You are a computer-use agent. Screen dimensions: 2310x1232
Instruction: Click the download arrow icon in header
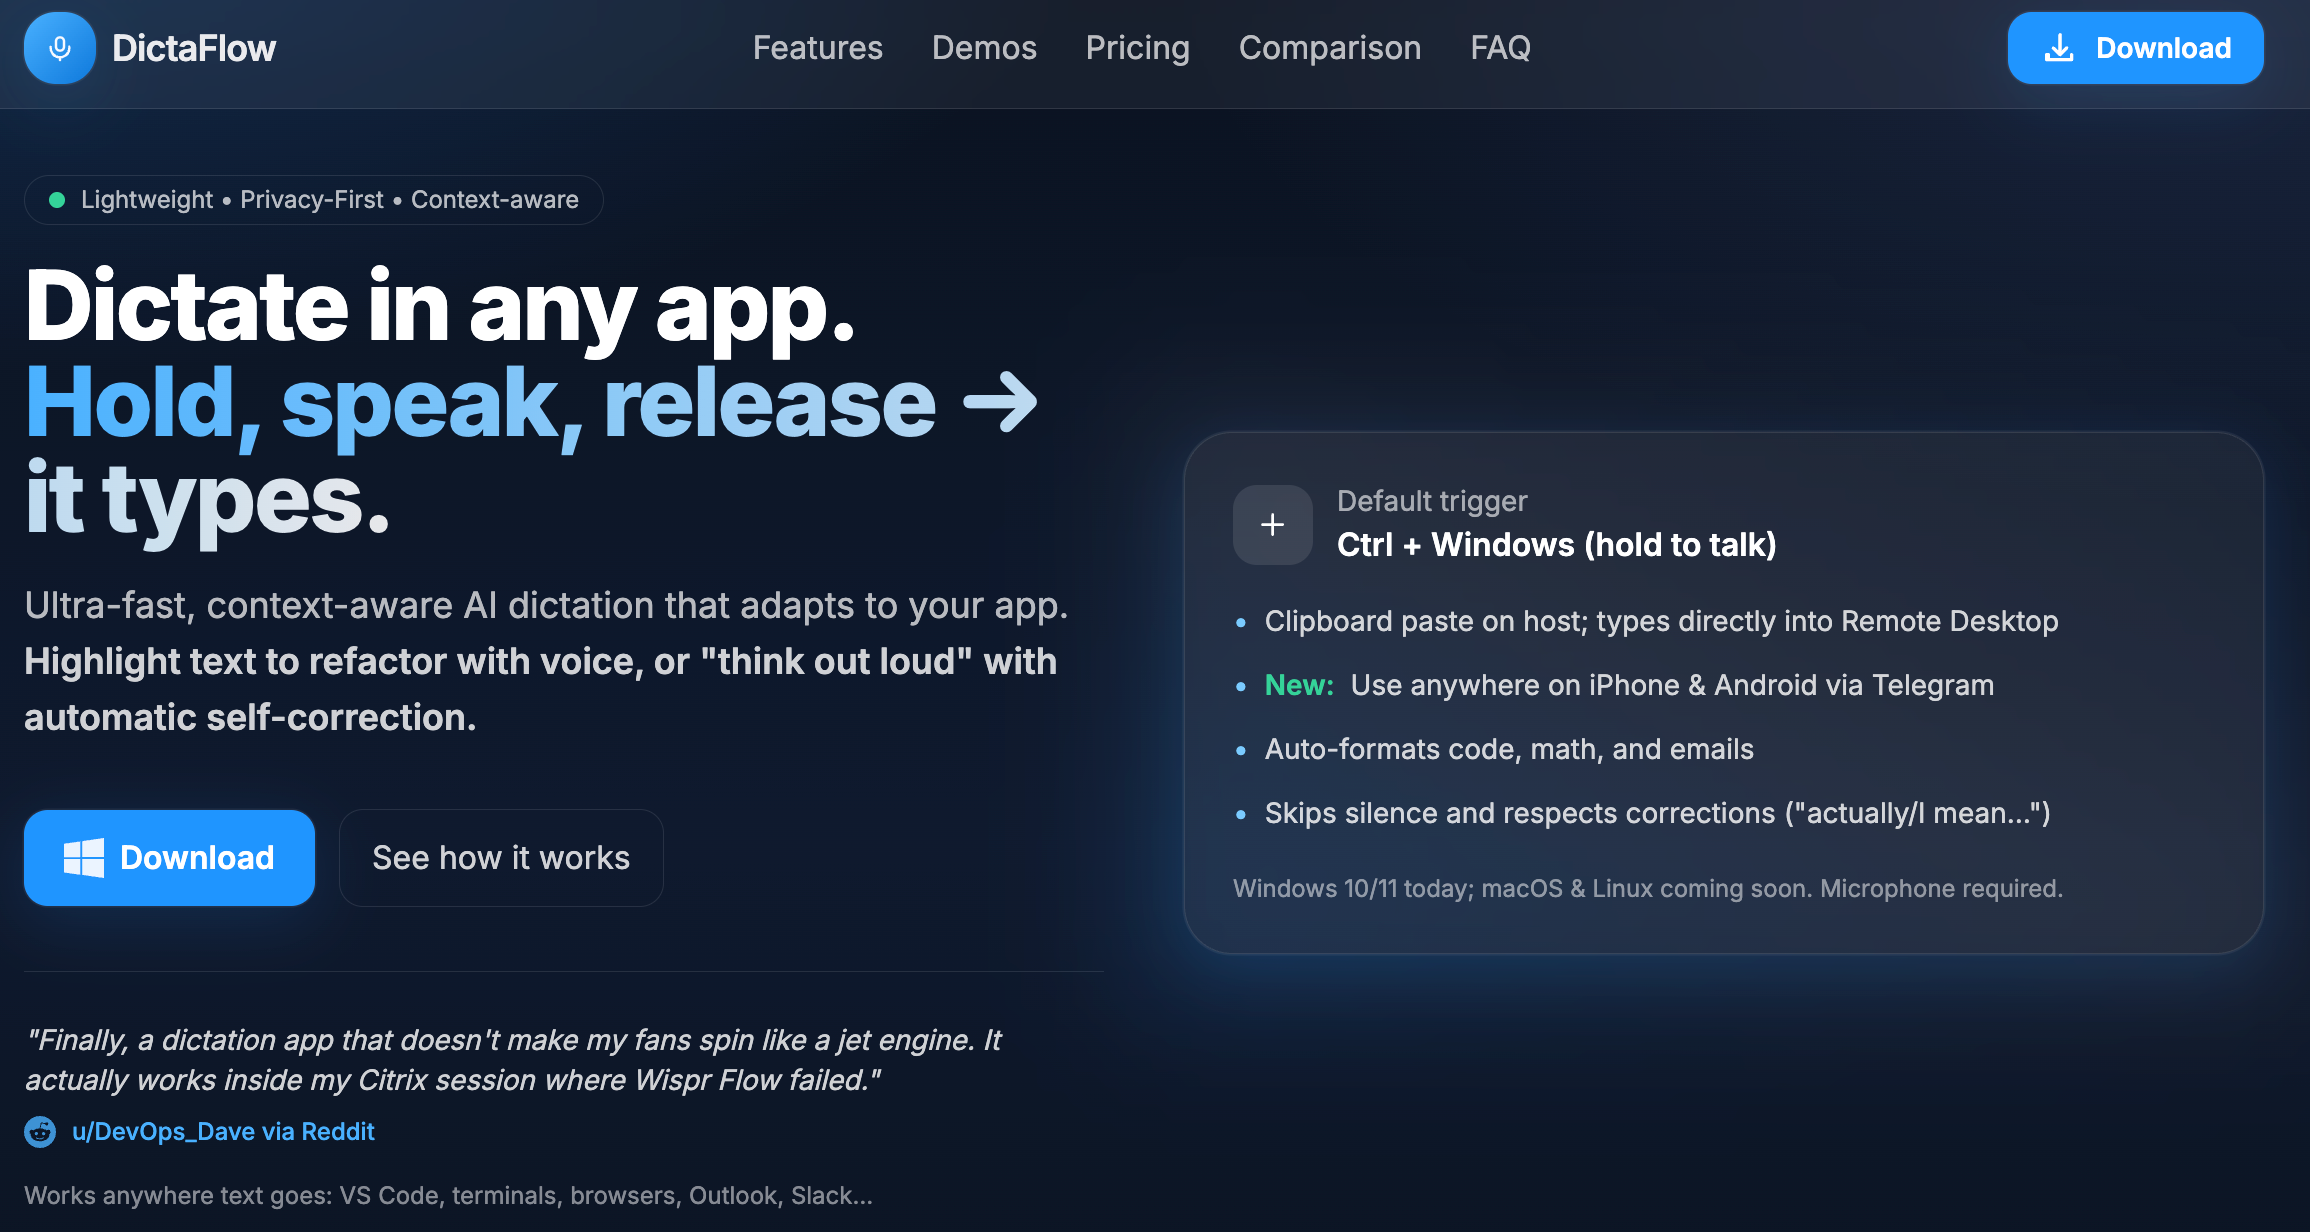[2059, 48]
